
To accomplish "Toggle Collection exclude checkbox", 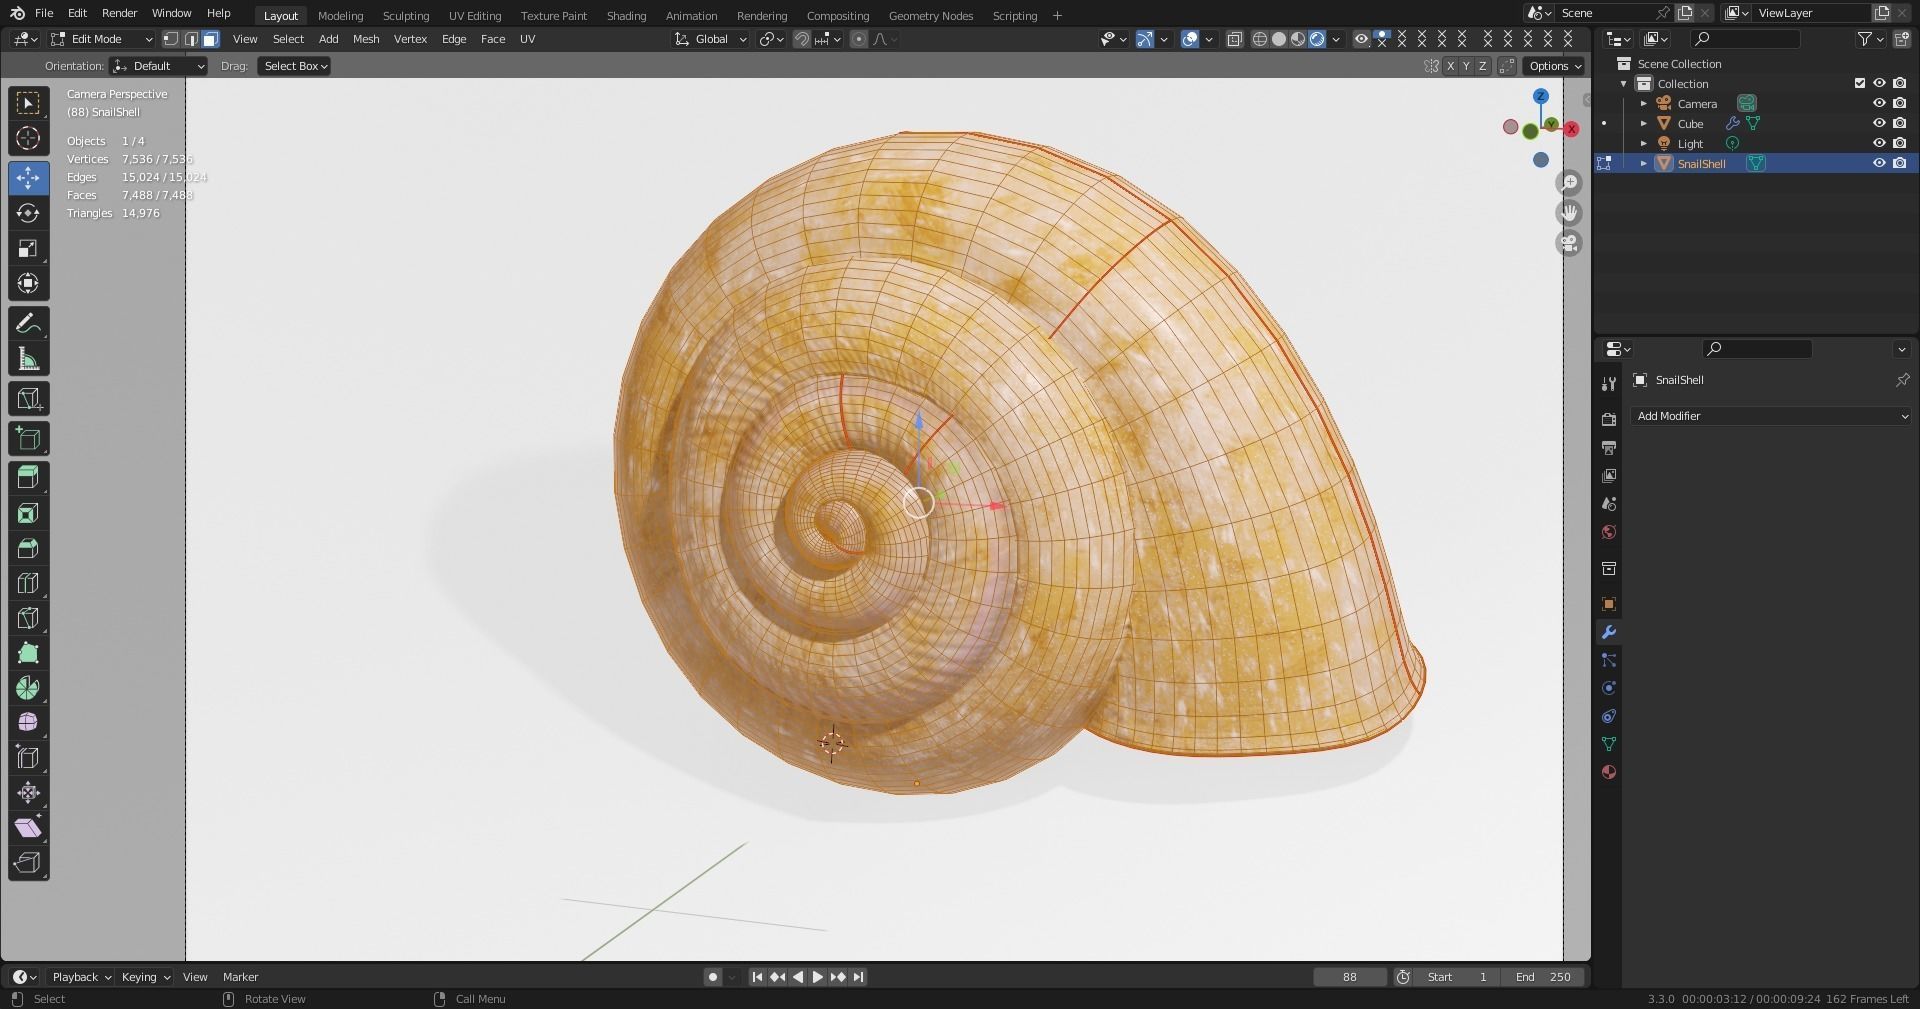I will (x=1860, y=83).
